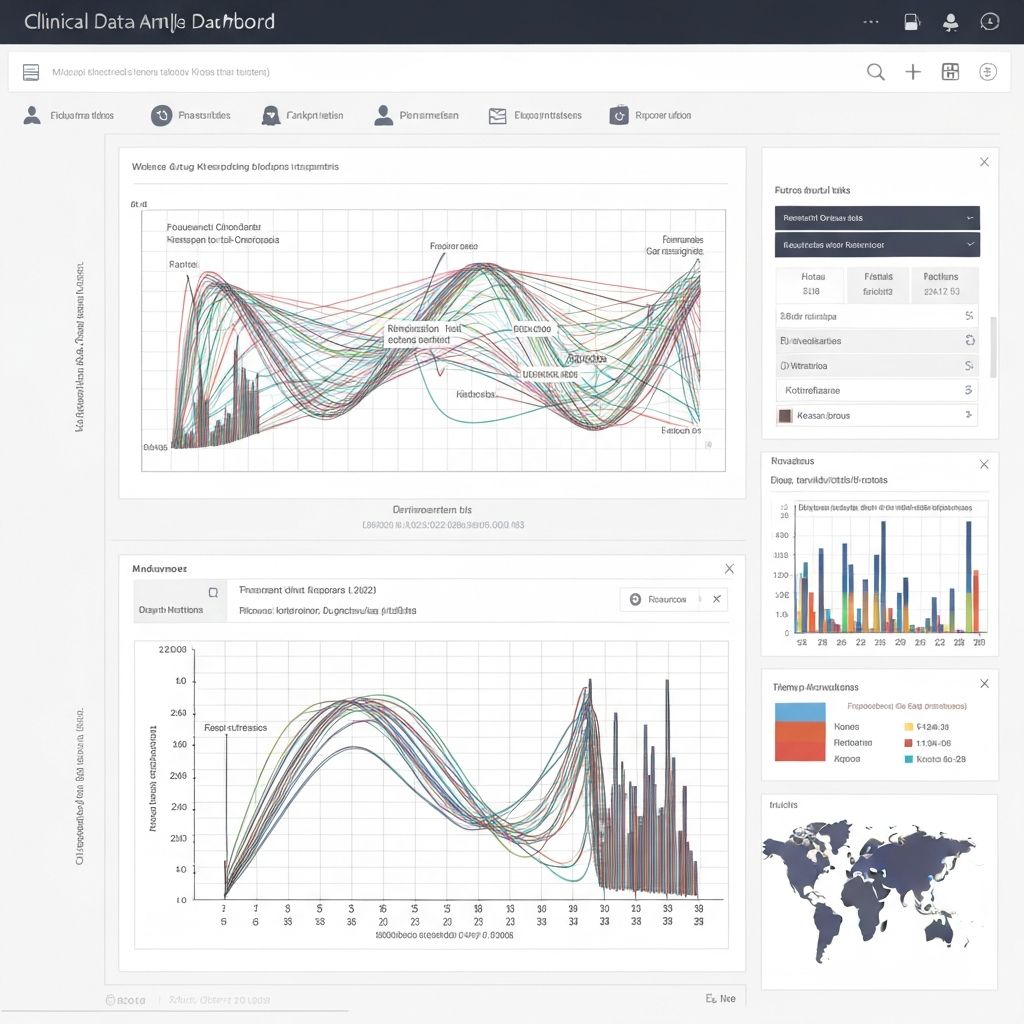Screen dimensions: 1024x1024
Task: Click the large blue-orange color block
Action: pos(800,732)
